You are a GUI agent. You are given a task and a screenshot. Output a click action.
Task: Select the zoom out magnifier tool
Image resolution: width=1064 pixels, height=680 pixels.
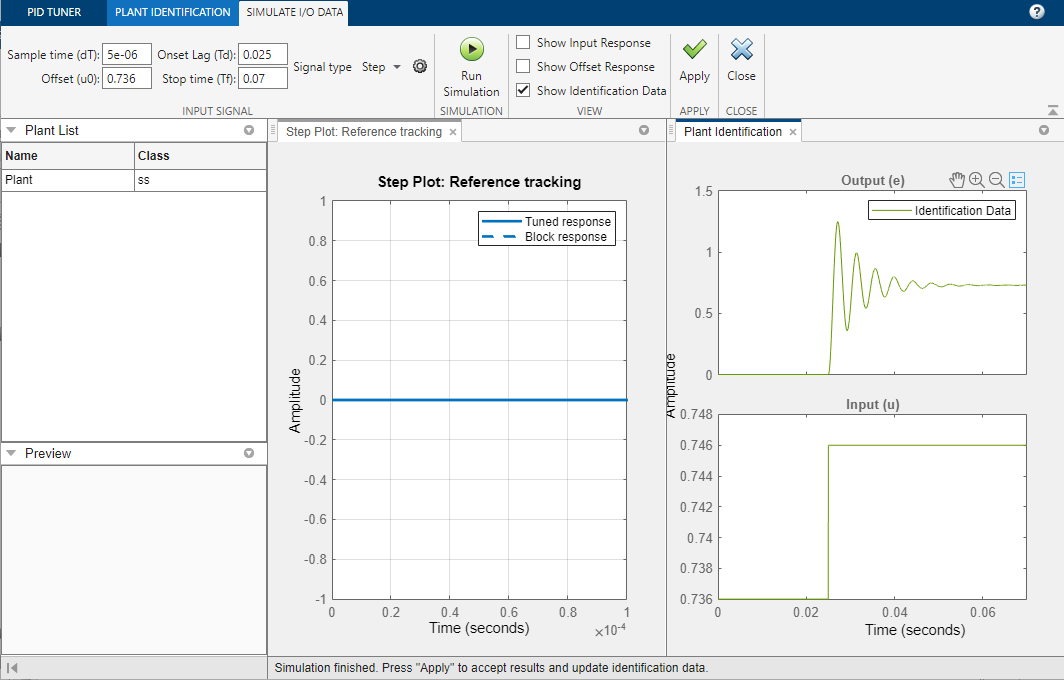(x=996, y=180)
